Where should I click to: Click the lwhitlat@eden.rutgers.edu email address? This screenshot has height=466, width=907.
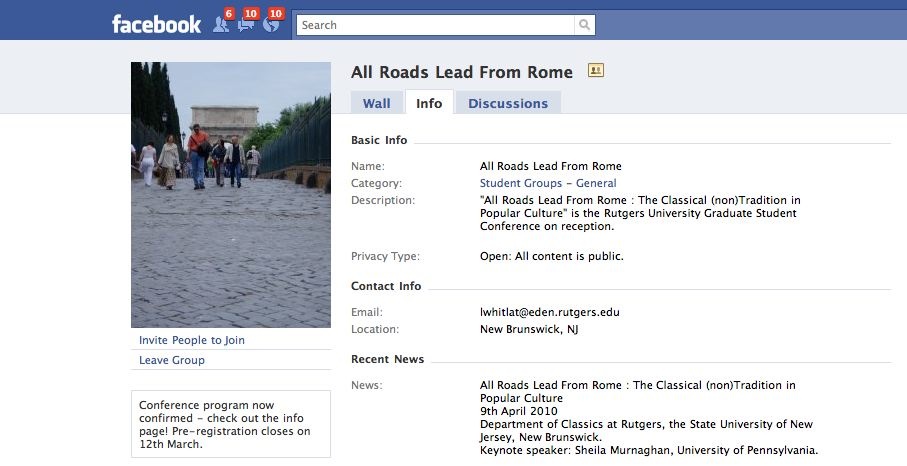[x=550, y=312]
